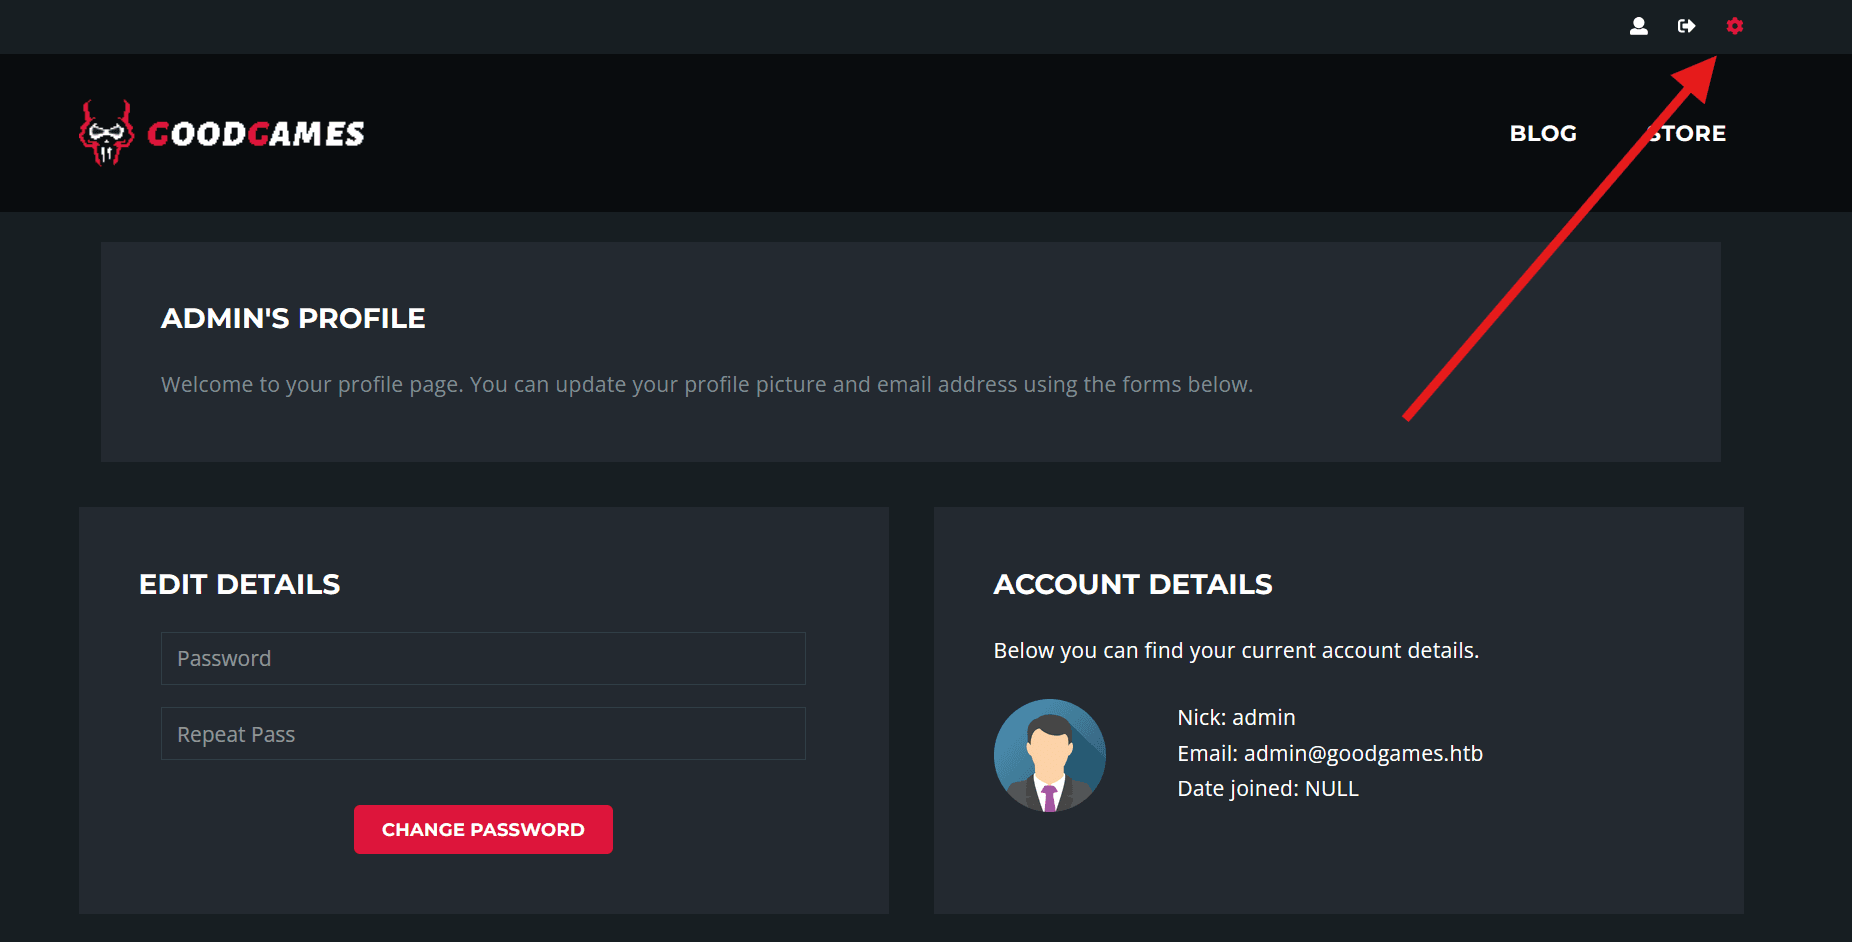1852x942 pixels.
Task: Click the logout icon near the top right
Action: [x=1687, y=26]
